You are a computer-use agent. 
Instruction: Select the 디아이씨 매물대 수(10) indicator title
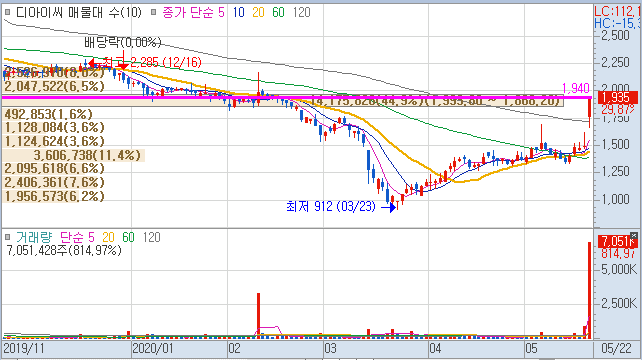tap(79, 12)
